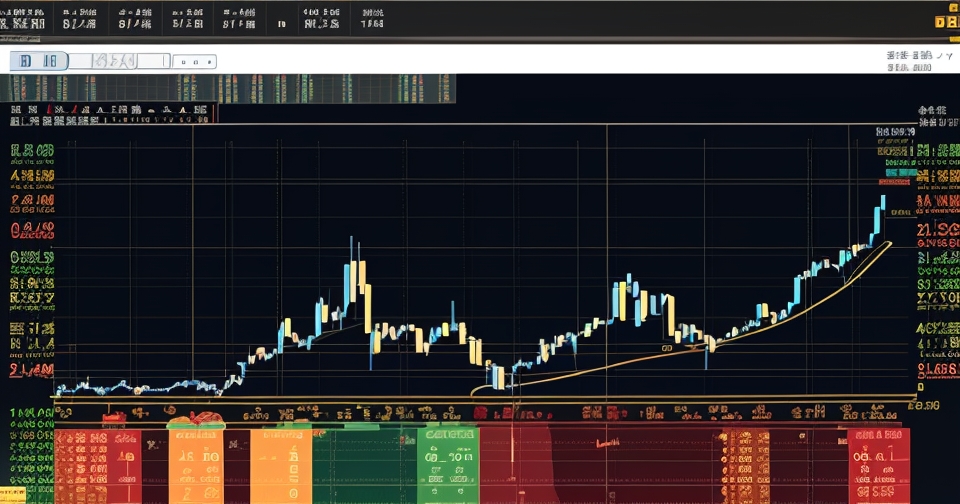This screenshot has width=960, height=504.
Task: Switch to the second grey tab in white toolbar
Action: pos(117,61)
